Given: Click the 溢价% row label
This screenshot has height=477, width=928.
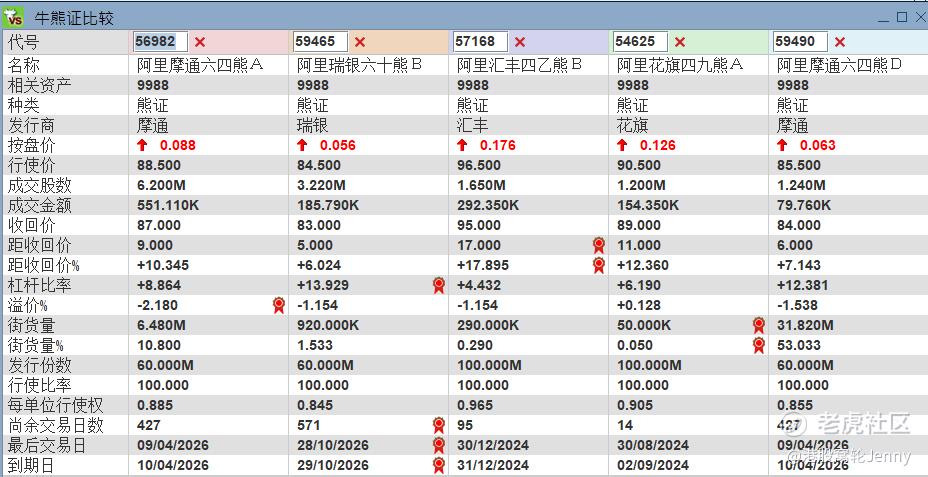Looking at the screenshot, I should (27, 305).
